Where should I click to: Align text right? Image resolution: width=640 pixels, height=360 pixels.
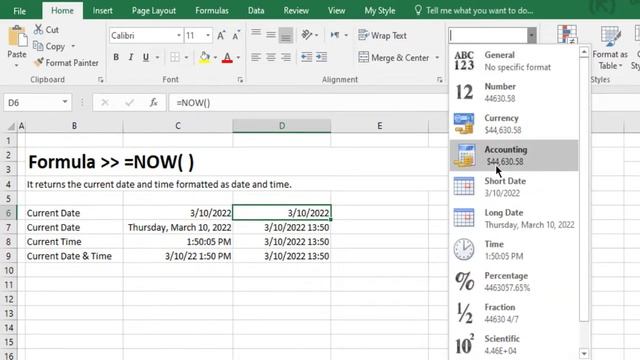(286, 57)
